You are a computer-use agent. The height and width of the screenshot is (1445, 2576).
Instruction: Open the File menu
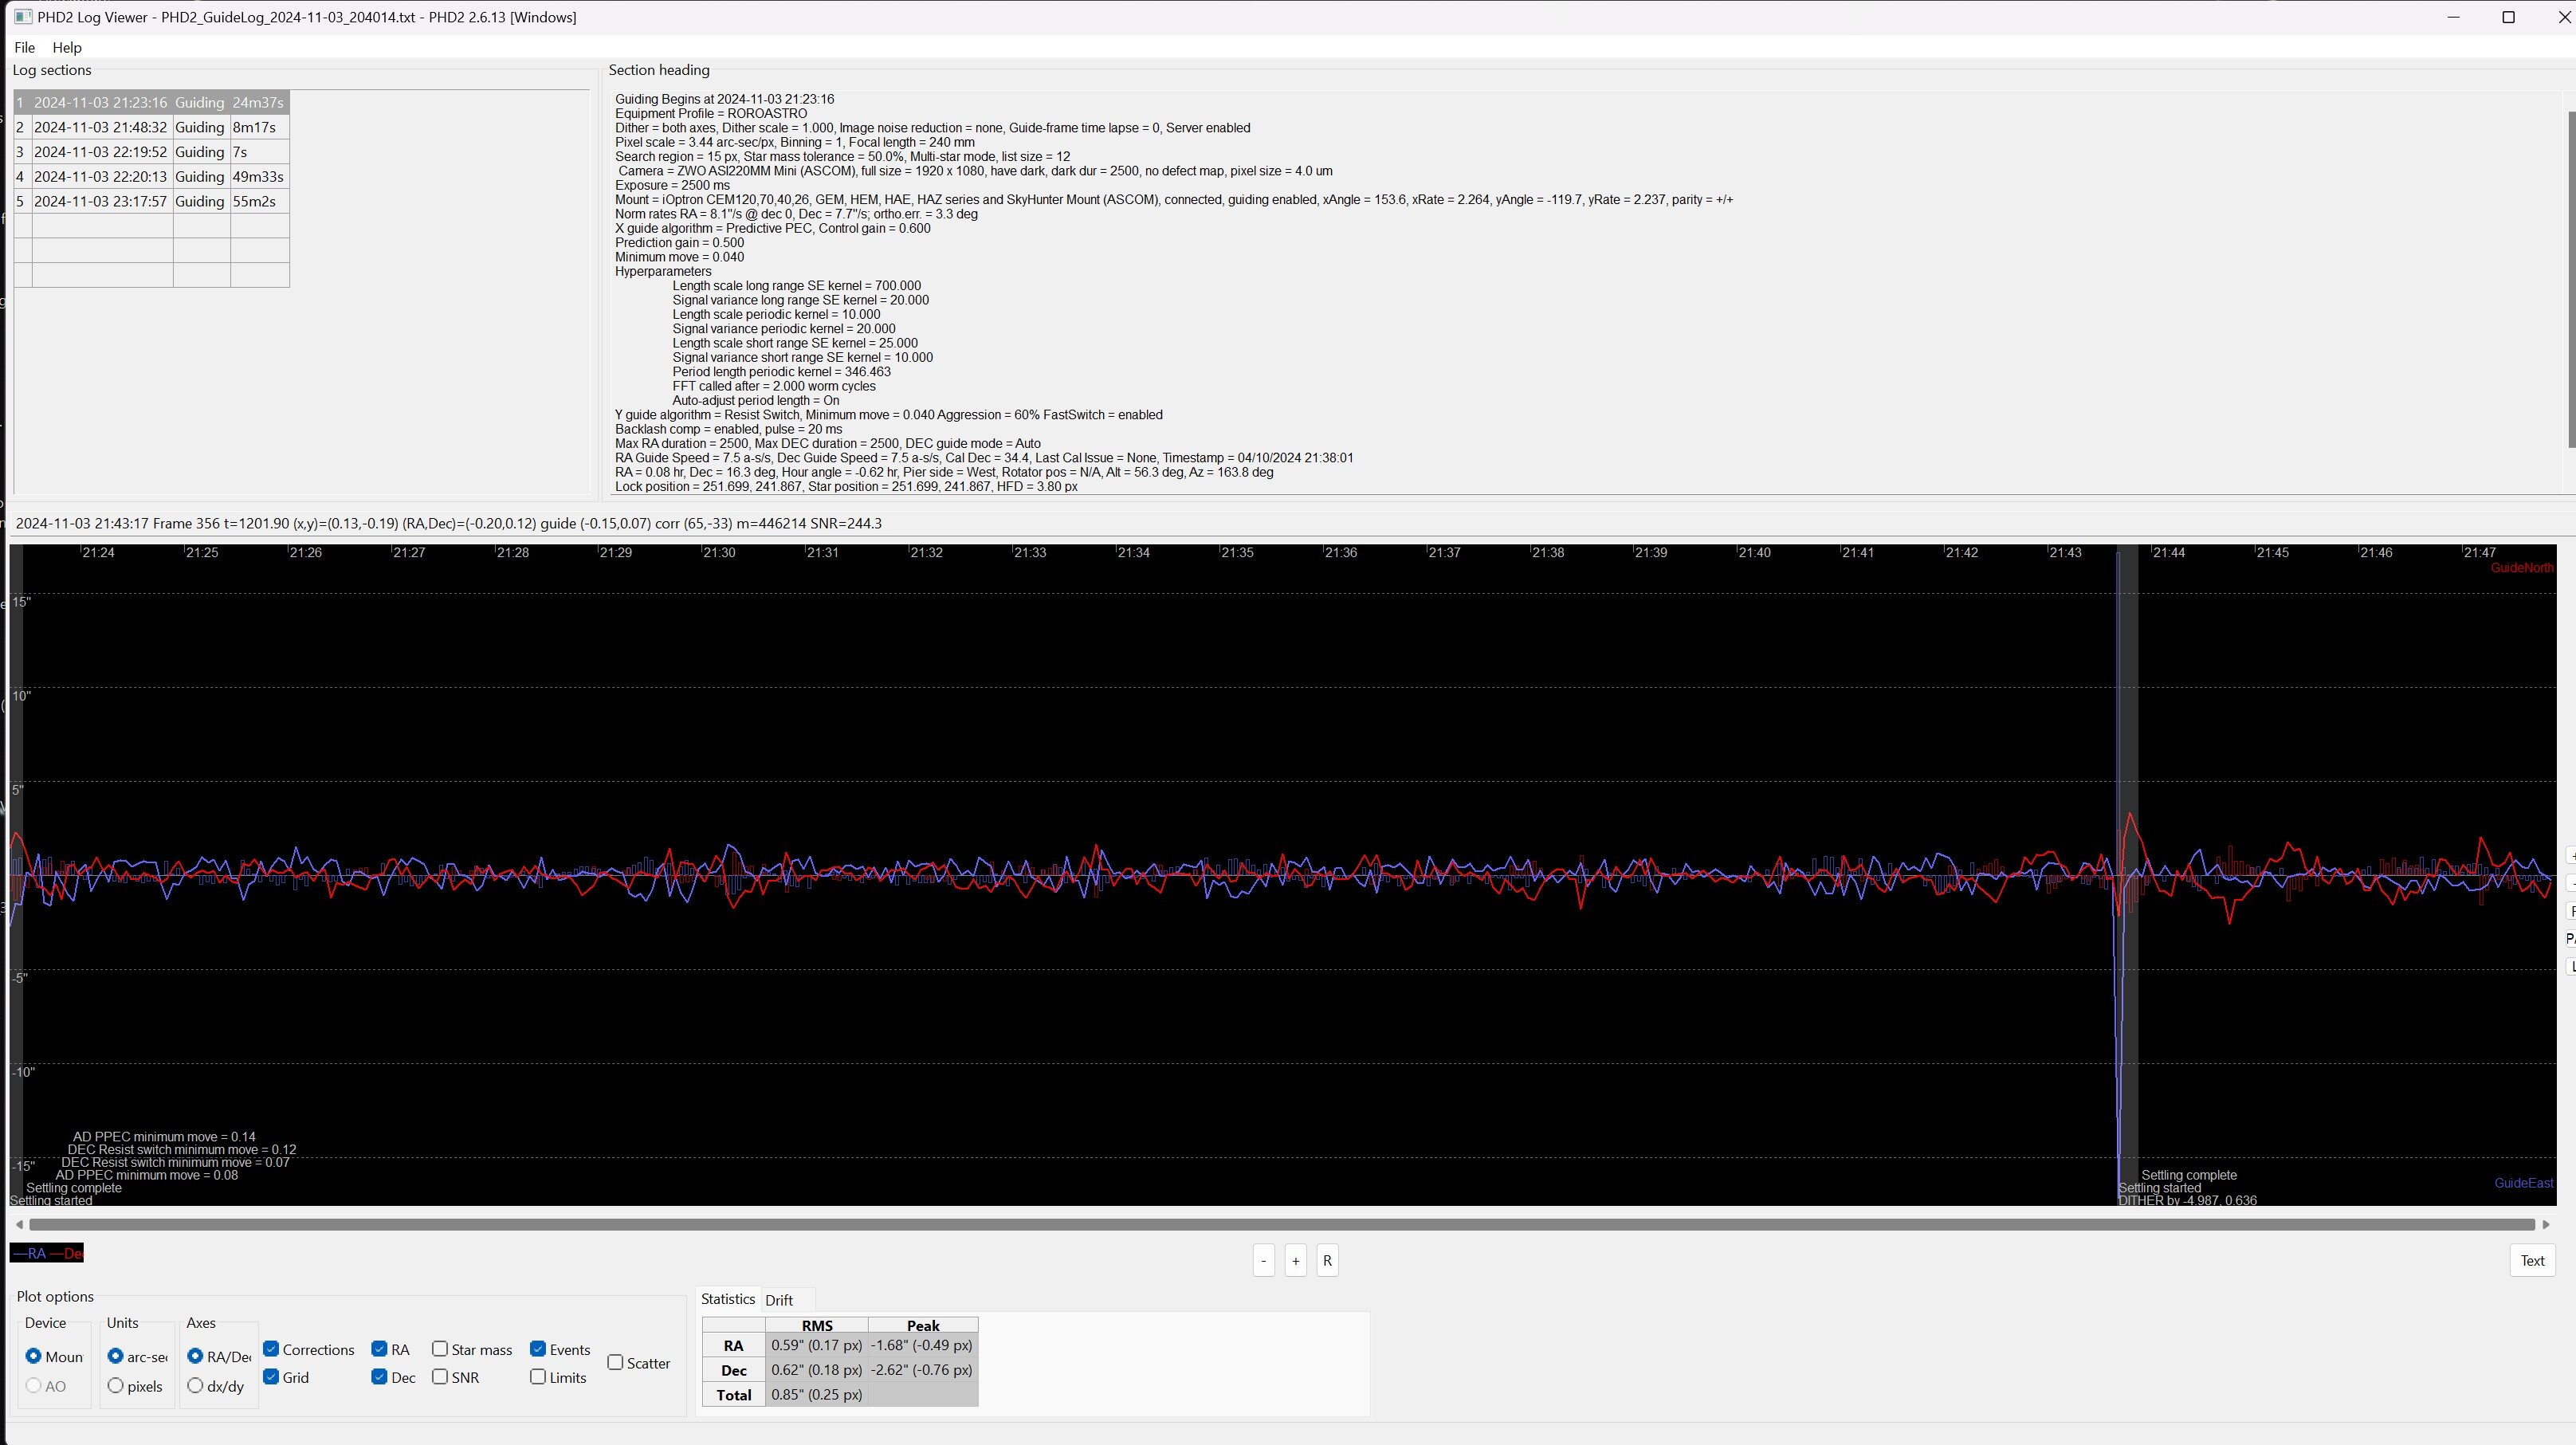pyautogui.click(x=25, y=47)
